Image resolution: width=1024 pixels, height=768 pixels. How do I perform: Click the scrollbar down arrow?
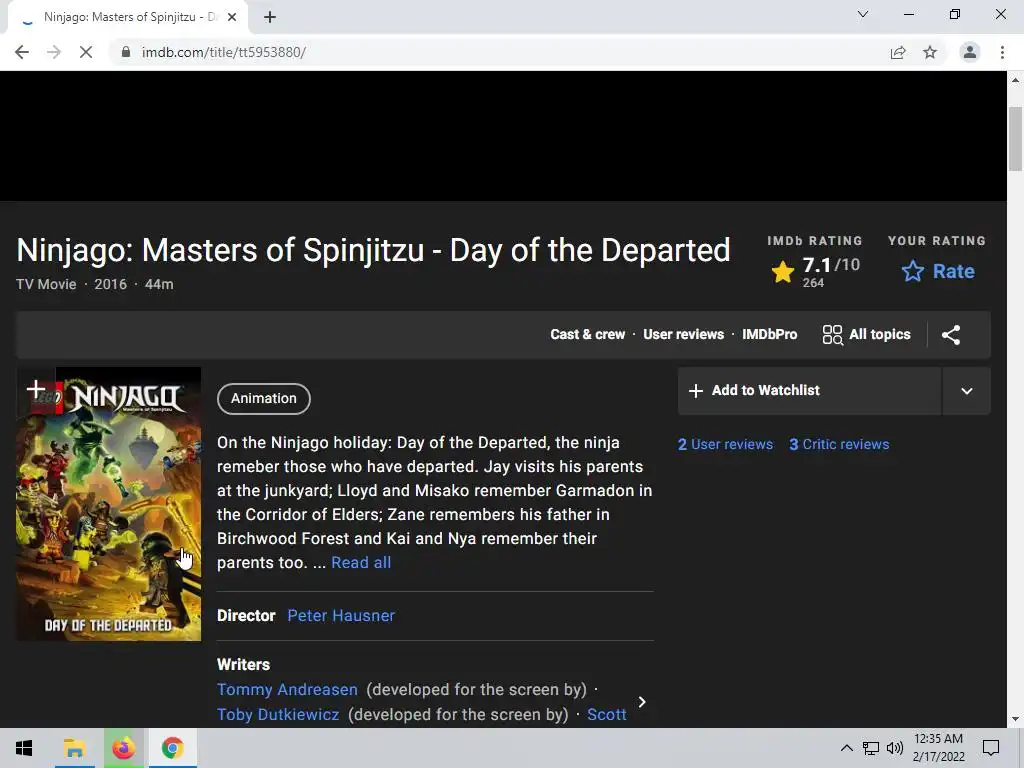1015,719
